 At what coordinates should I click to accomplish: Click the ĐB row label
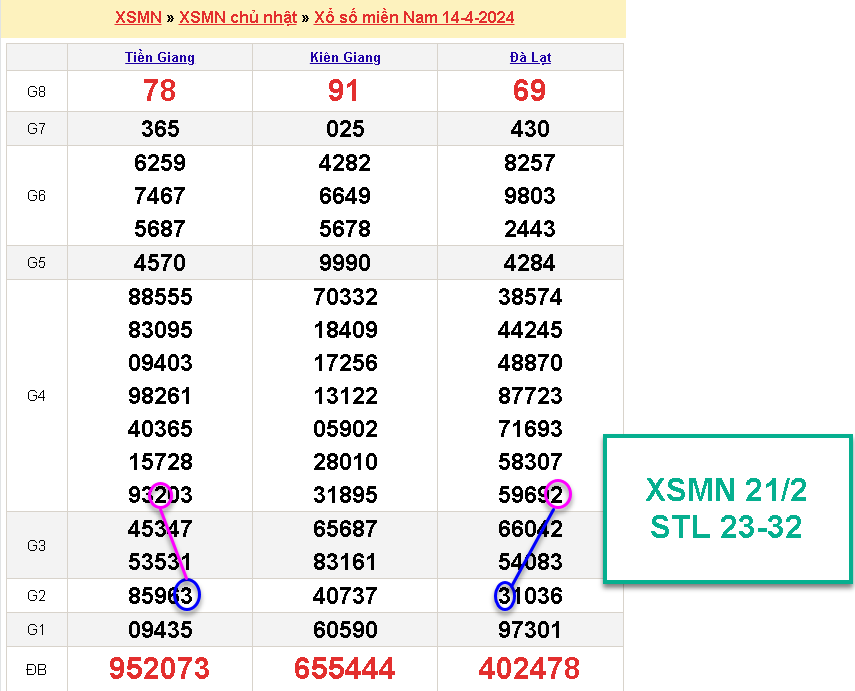(36, 668)
